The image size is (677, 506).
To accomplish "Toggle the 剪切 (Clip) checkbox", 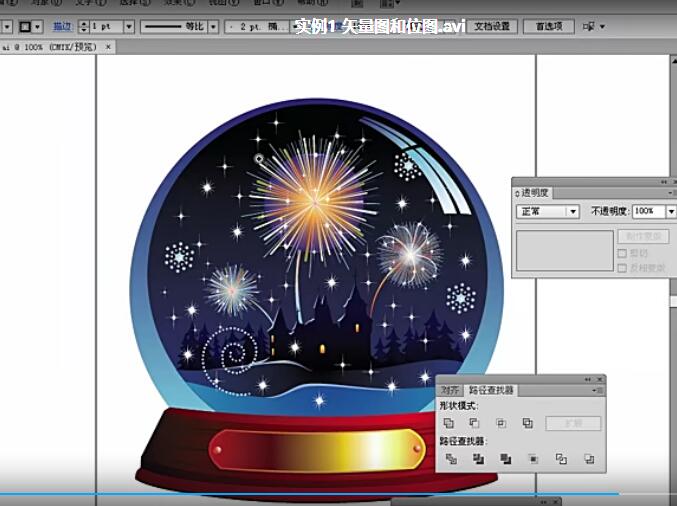I will pyautogui.click(x=622, y=254).
